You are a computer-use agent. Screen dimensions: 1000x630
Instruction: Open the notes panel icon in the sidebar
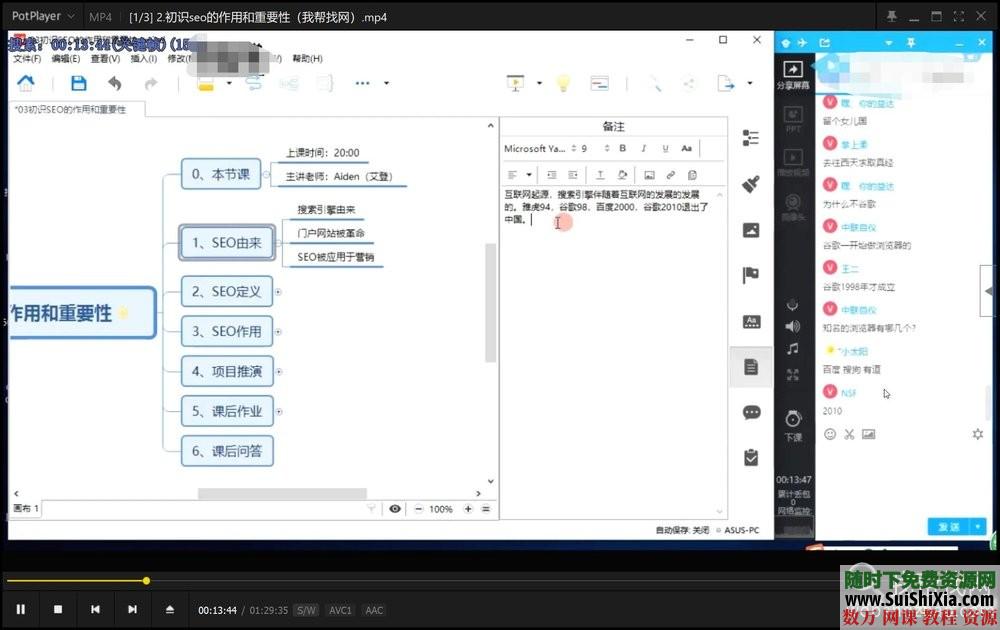(x=753, y=367)
